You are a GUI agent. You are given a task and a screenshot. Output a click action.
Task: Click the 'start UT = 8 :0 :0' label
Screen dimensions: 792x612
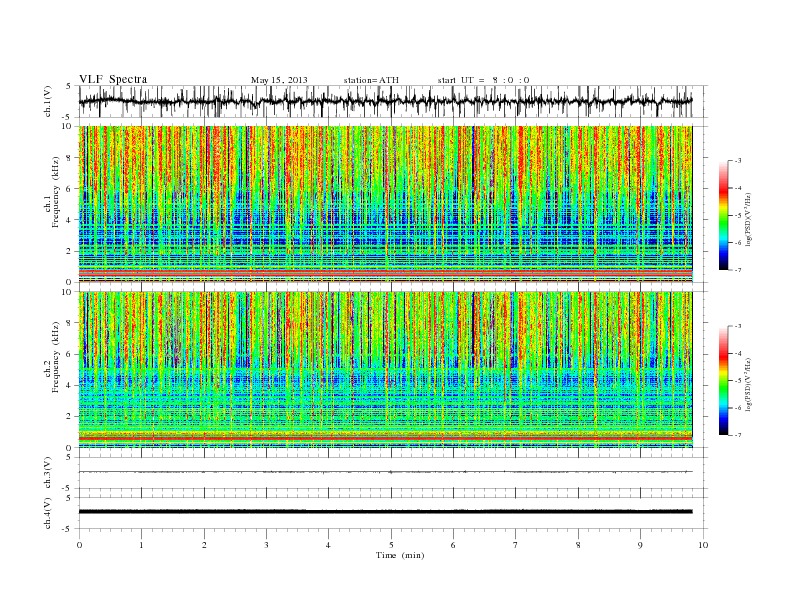[x=483, y=80]
